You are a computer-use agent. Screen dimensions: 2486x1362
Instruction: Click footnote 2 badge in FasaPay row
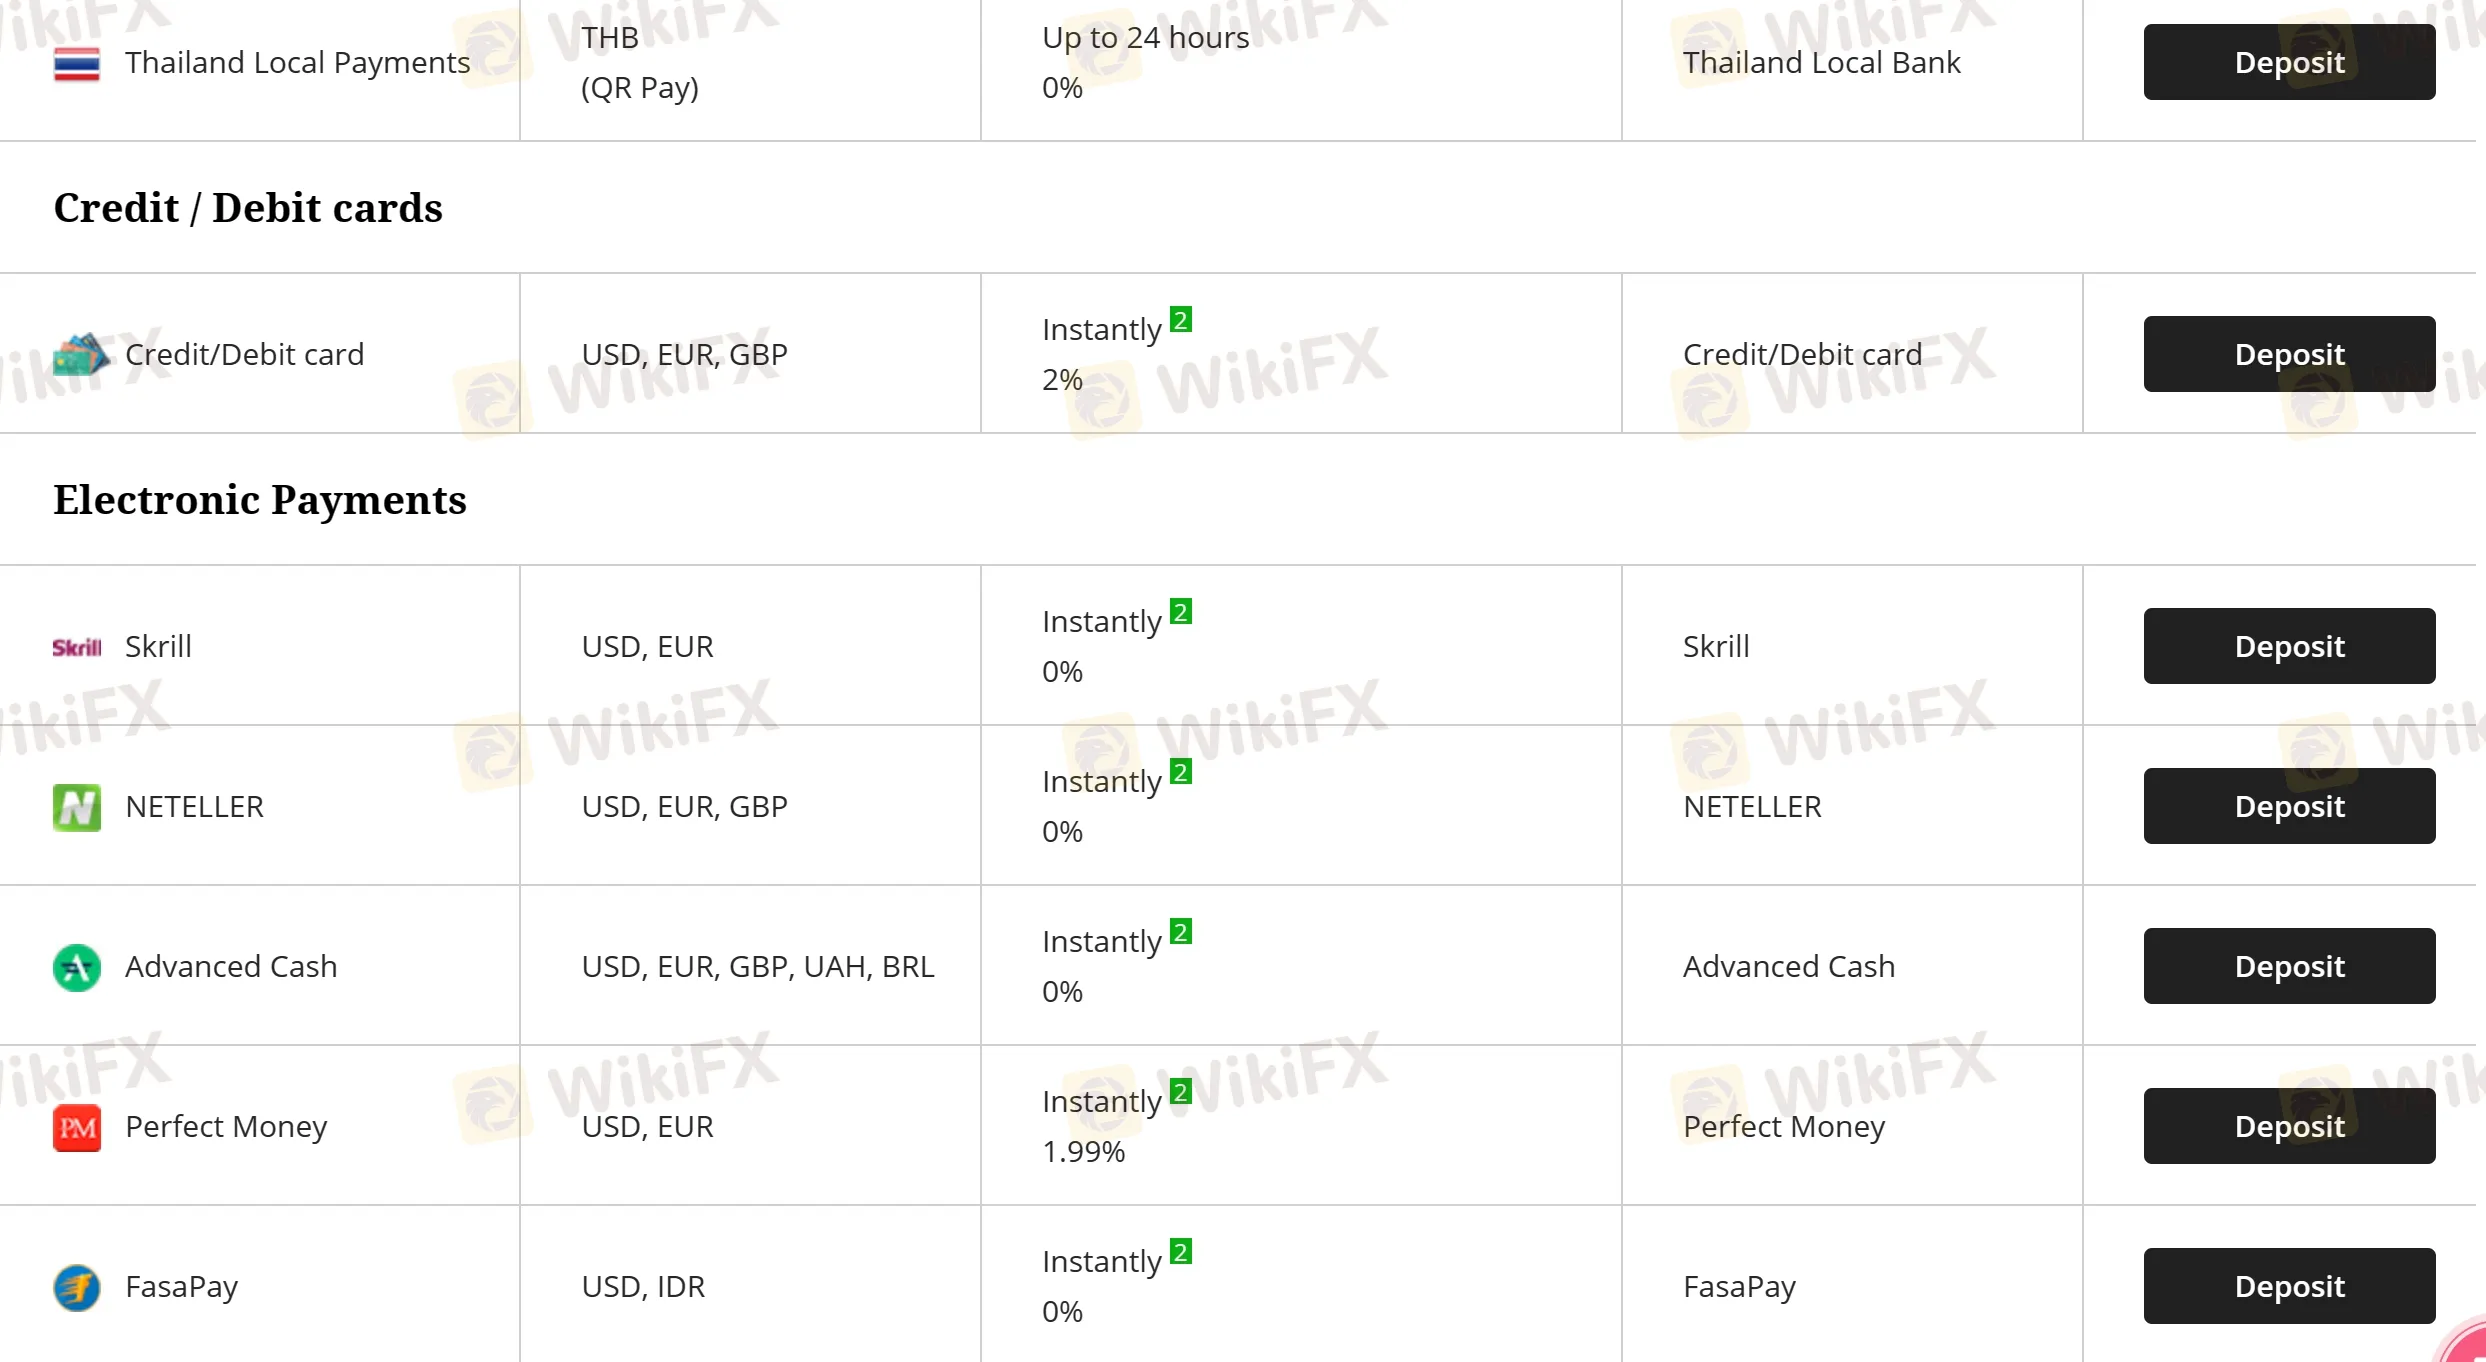point(1181,1252)
